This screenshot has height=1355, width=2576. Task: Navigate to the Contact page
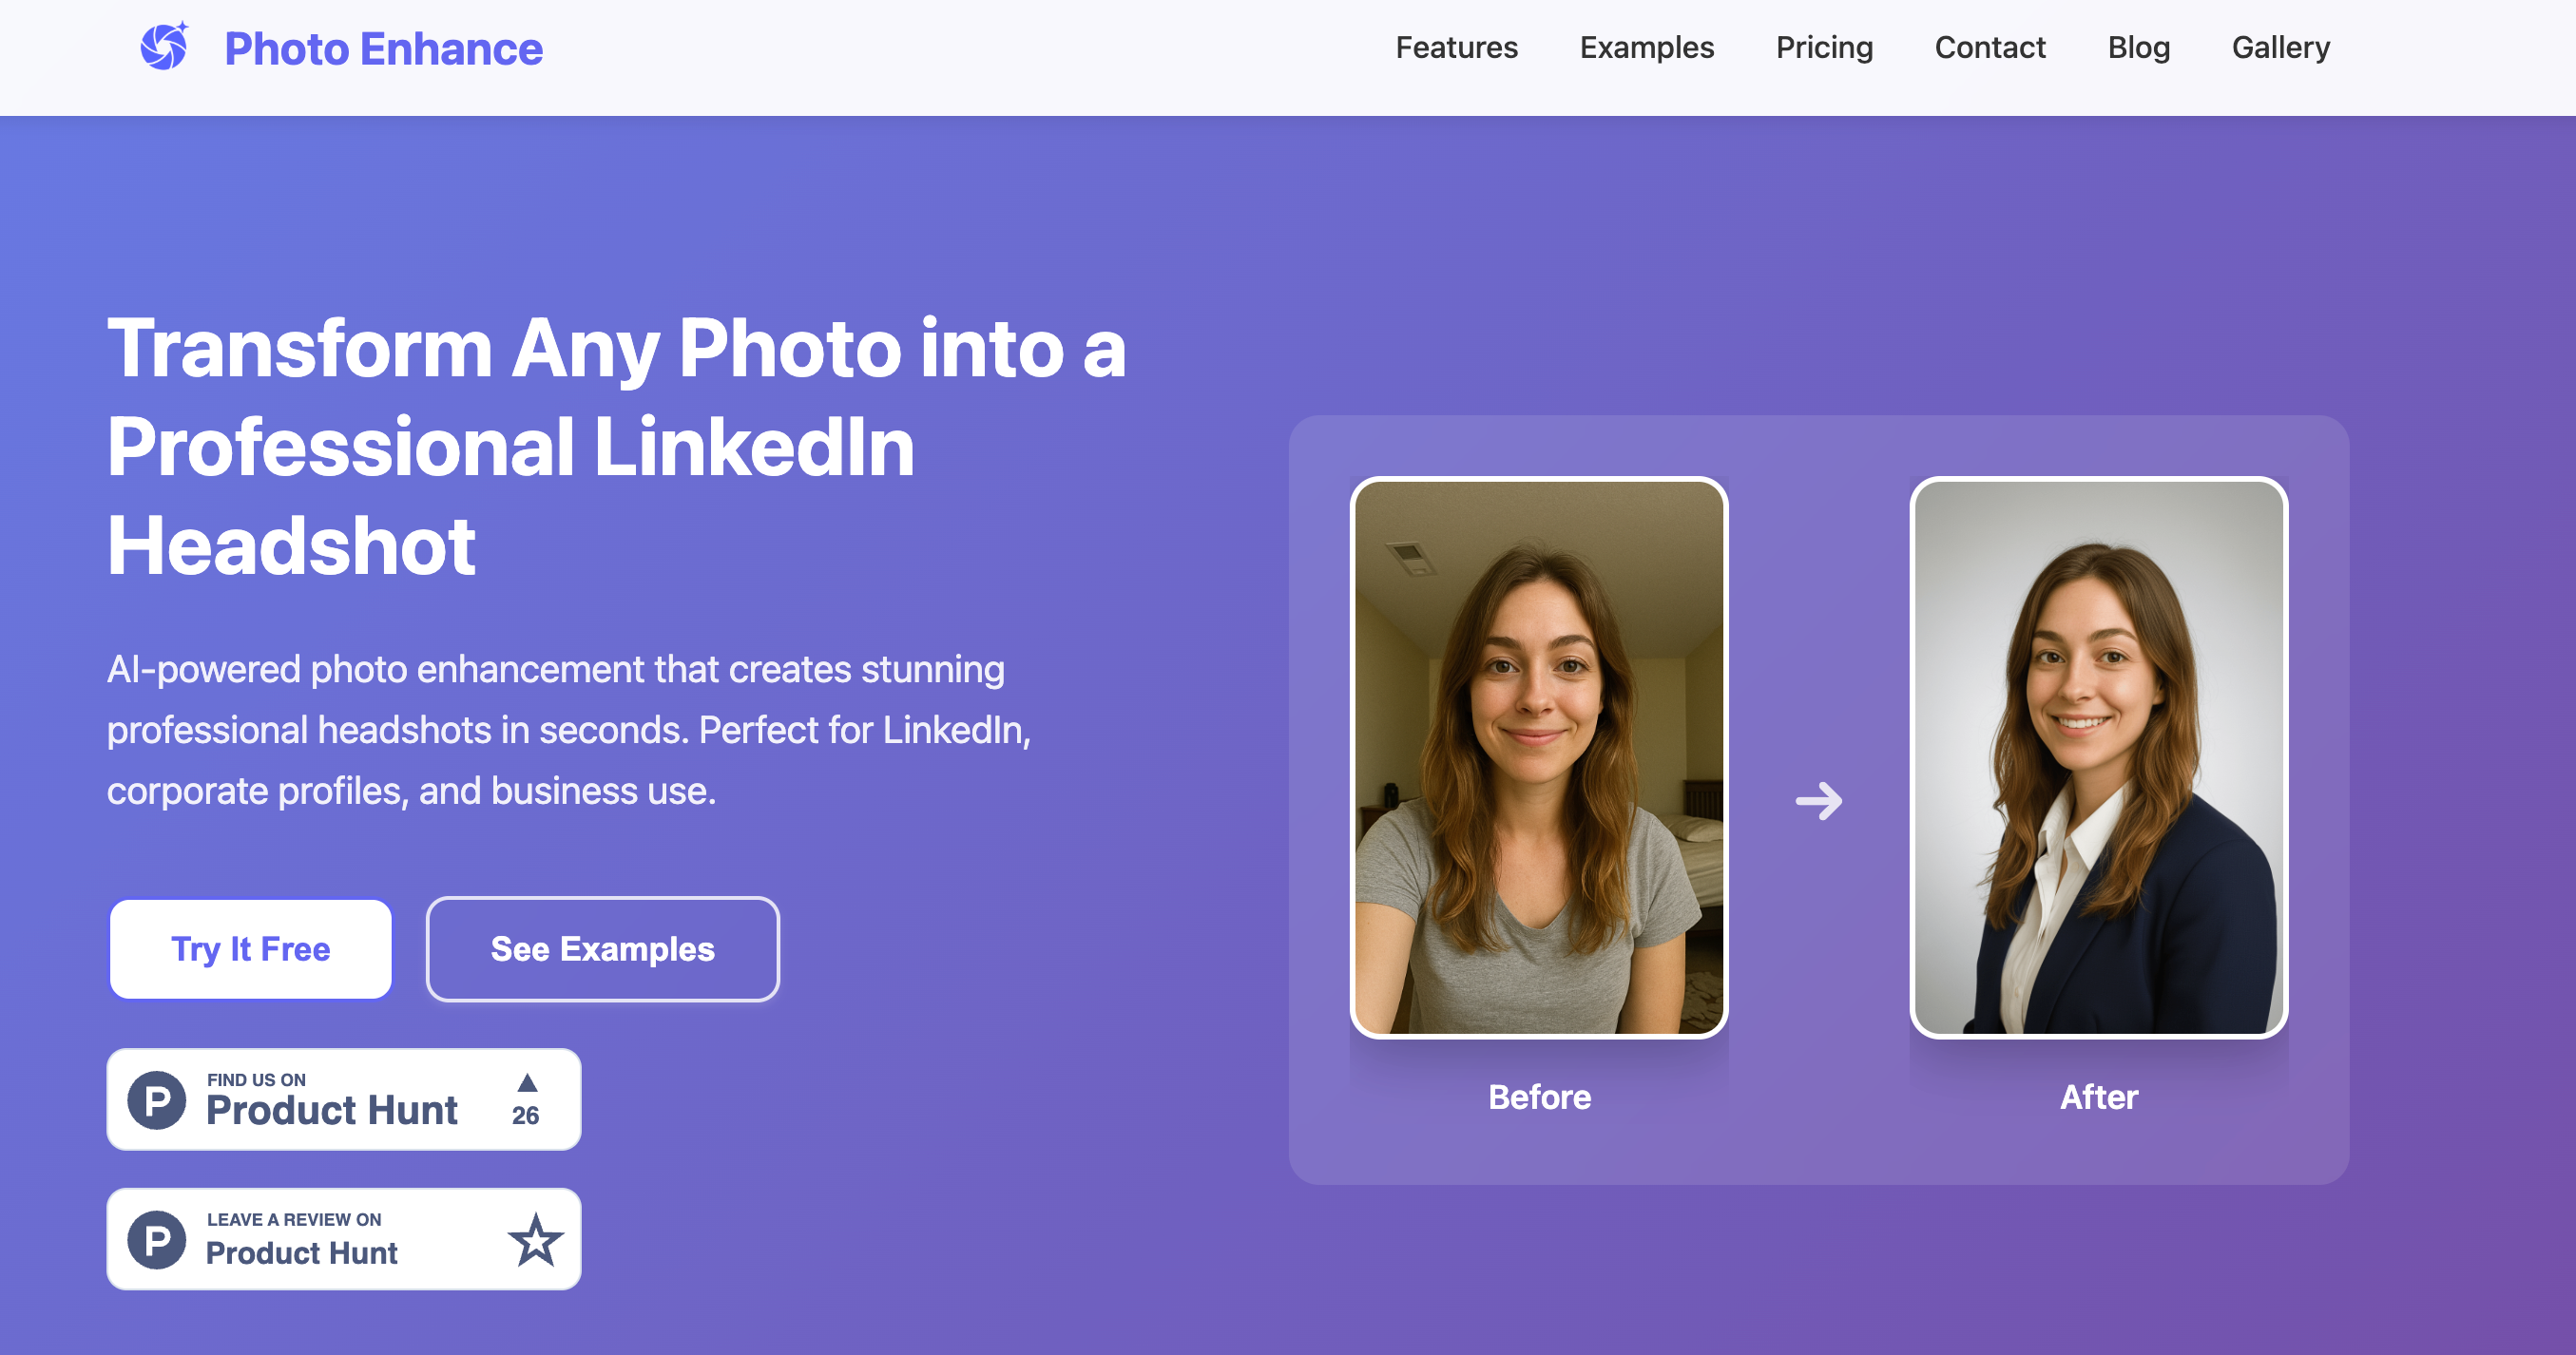tap(1989, 47)
